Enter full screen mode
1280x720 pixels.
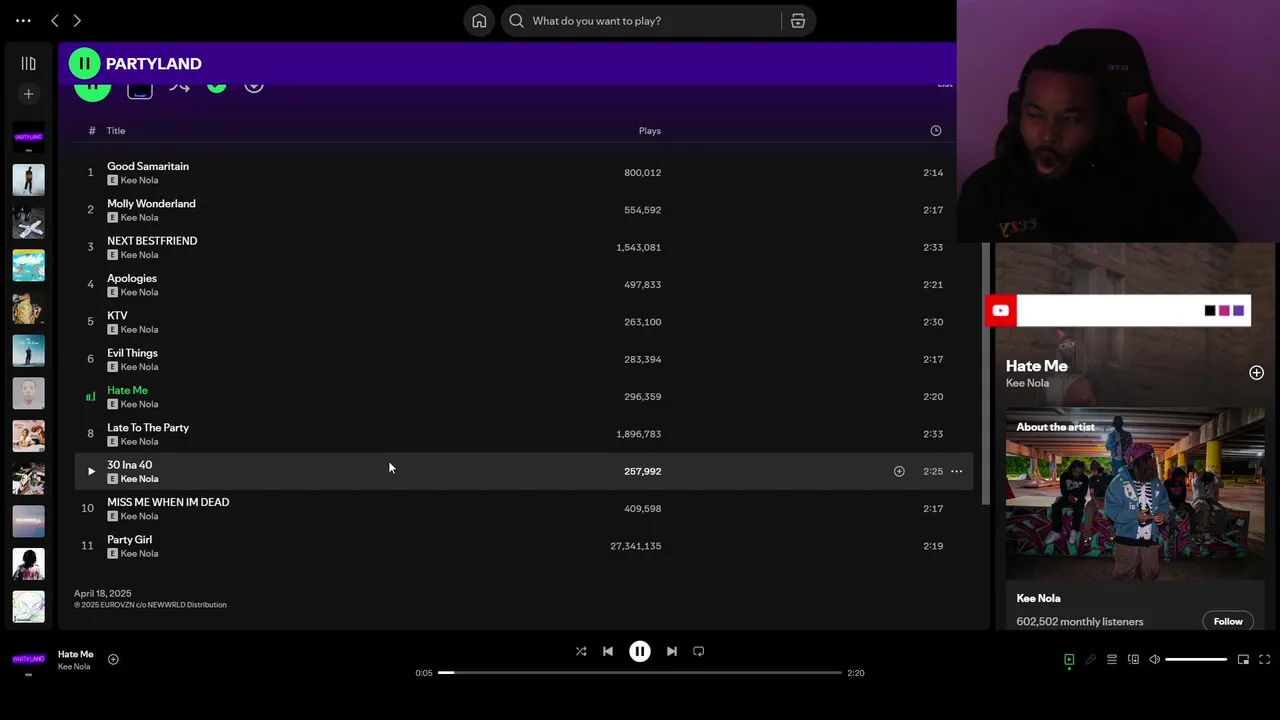pyautogui.click(x=1264, y=660)
